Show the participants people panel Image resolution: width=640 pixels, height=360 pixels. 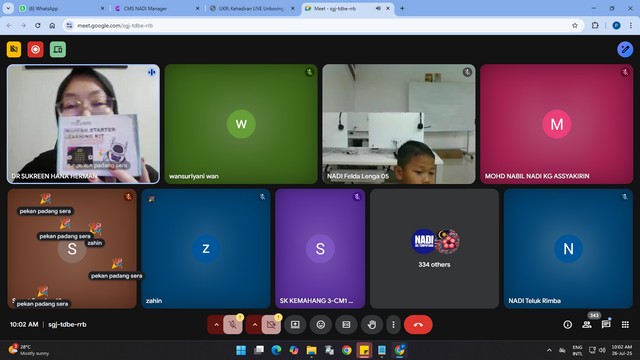587,324
